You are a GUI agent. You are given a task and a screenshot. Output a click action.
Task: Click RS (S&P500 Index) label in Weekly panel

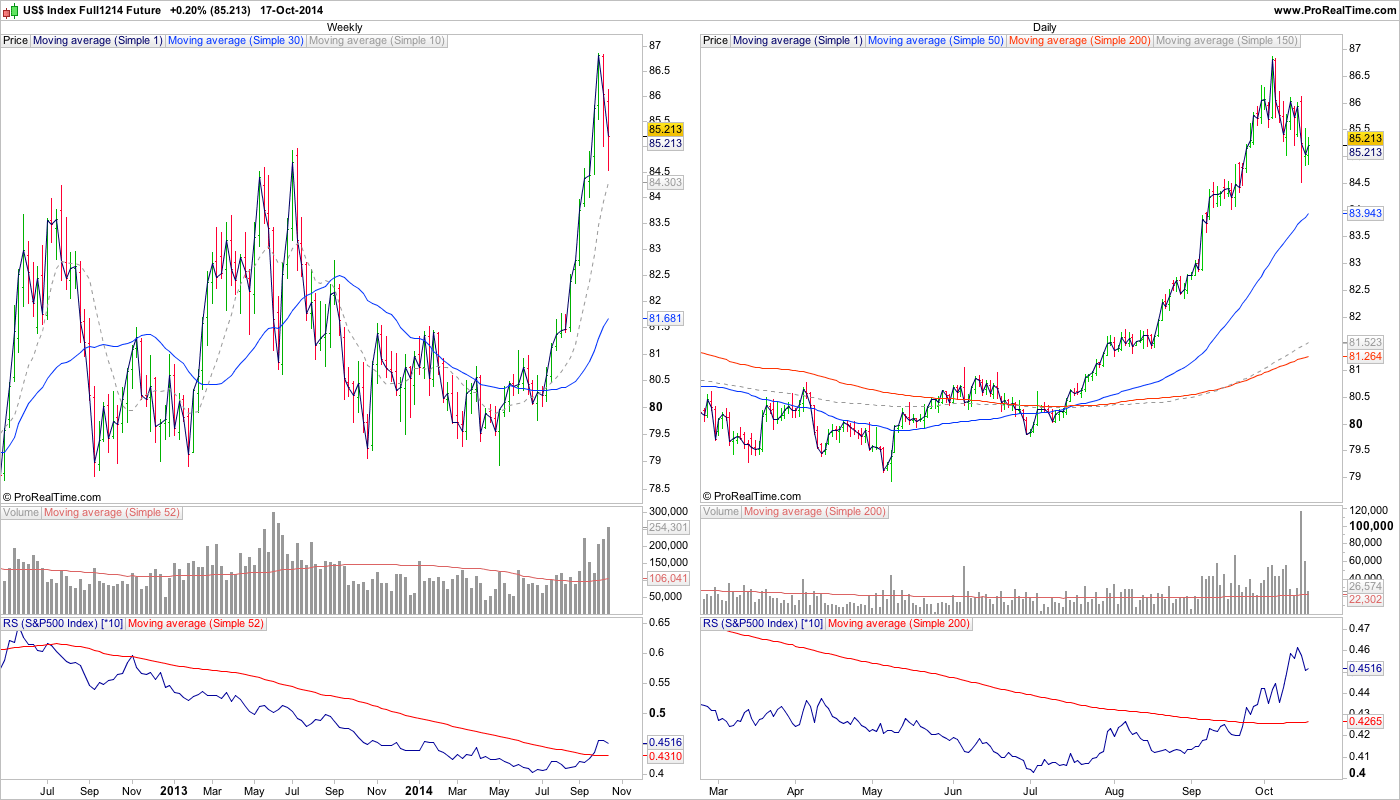tap(63, 624)
